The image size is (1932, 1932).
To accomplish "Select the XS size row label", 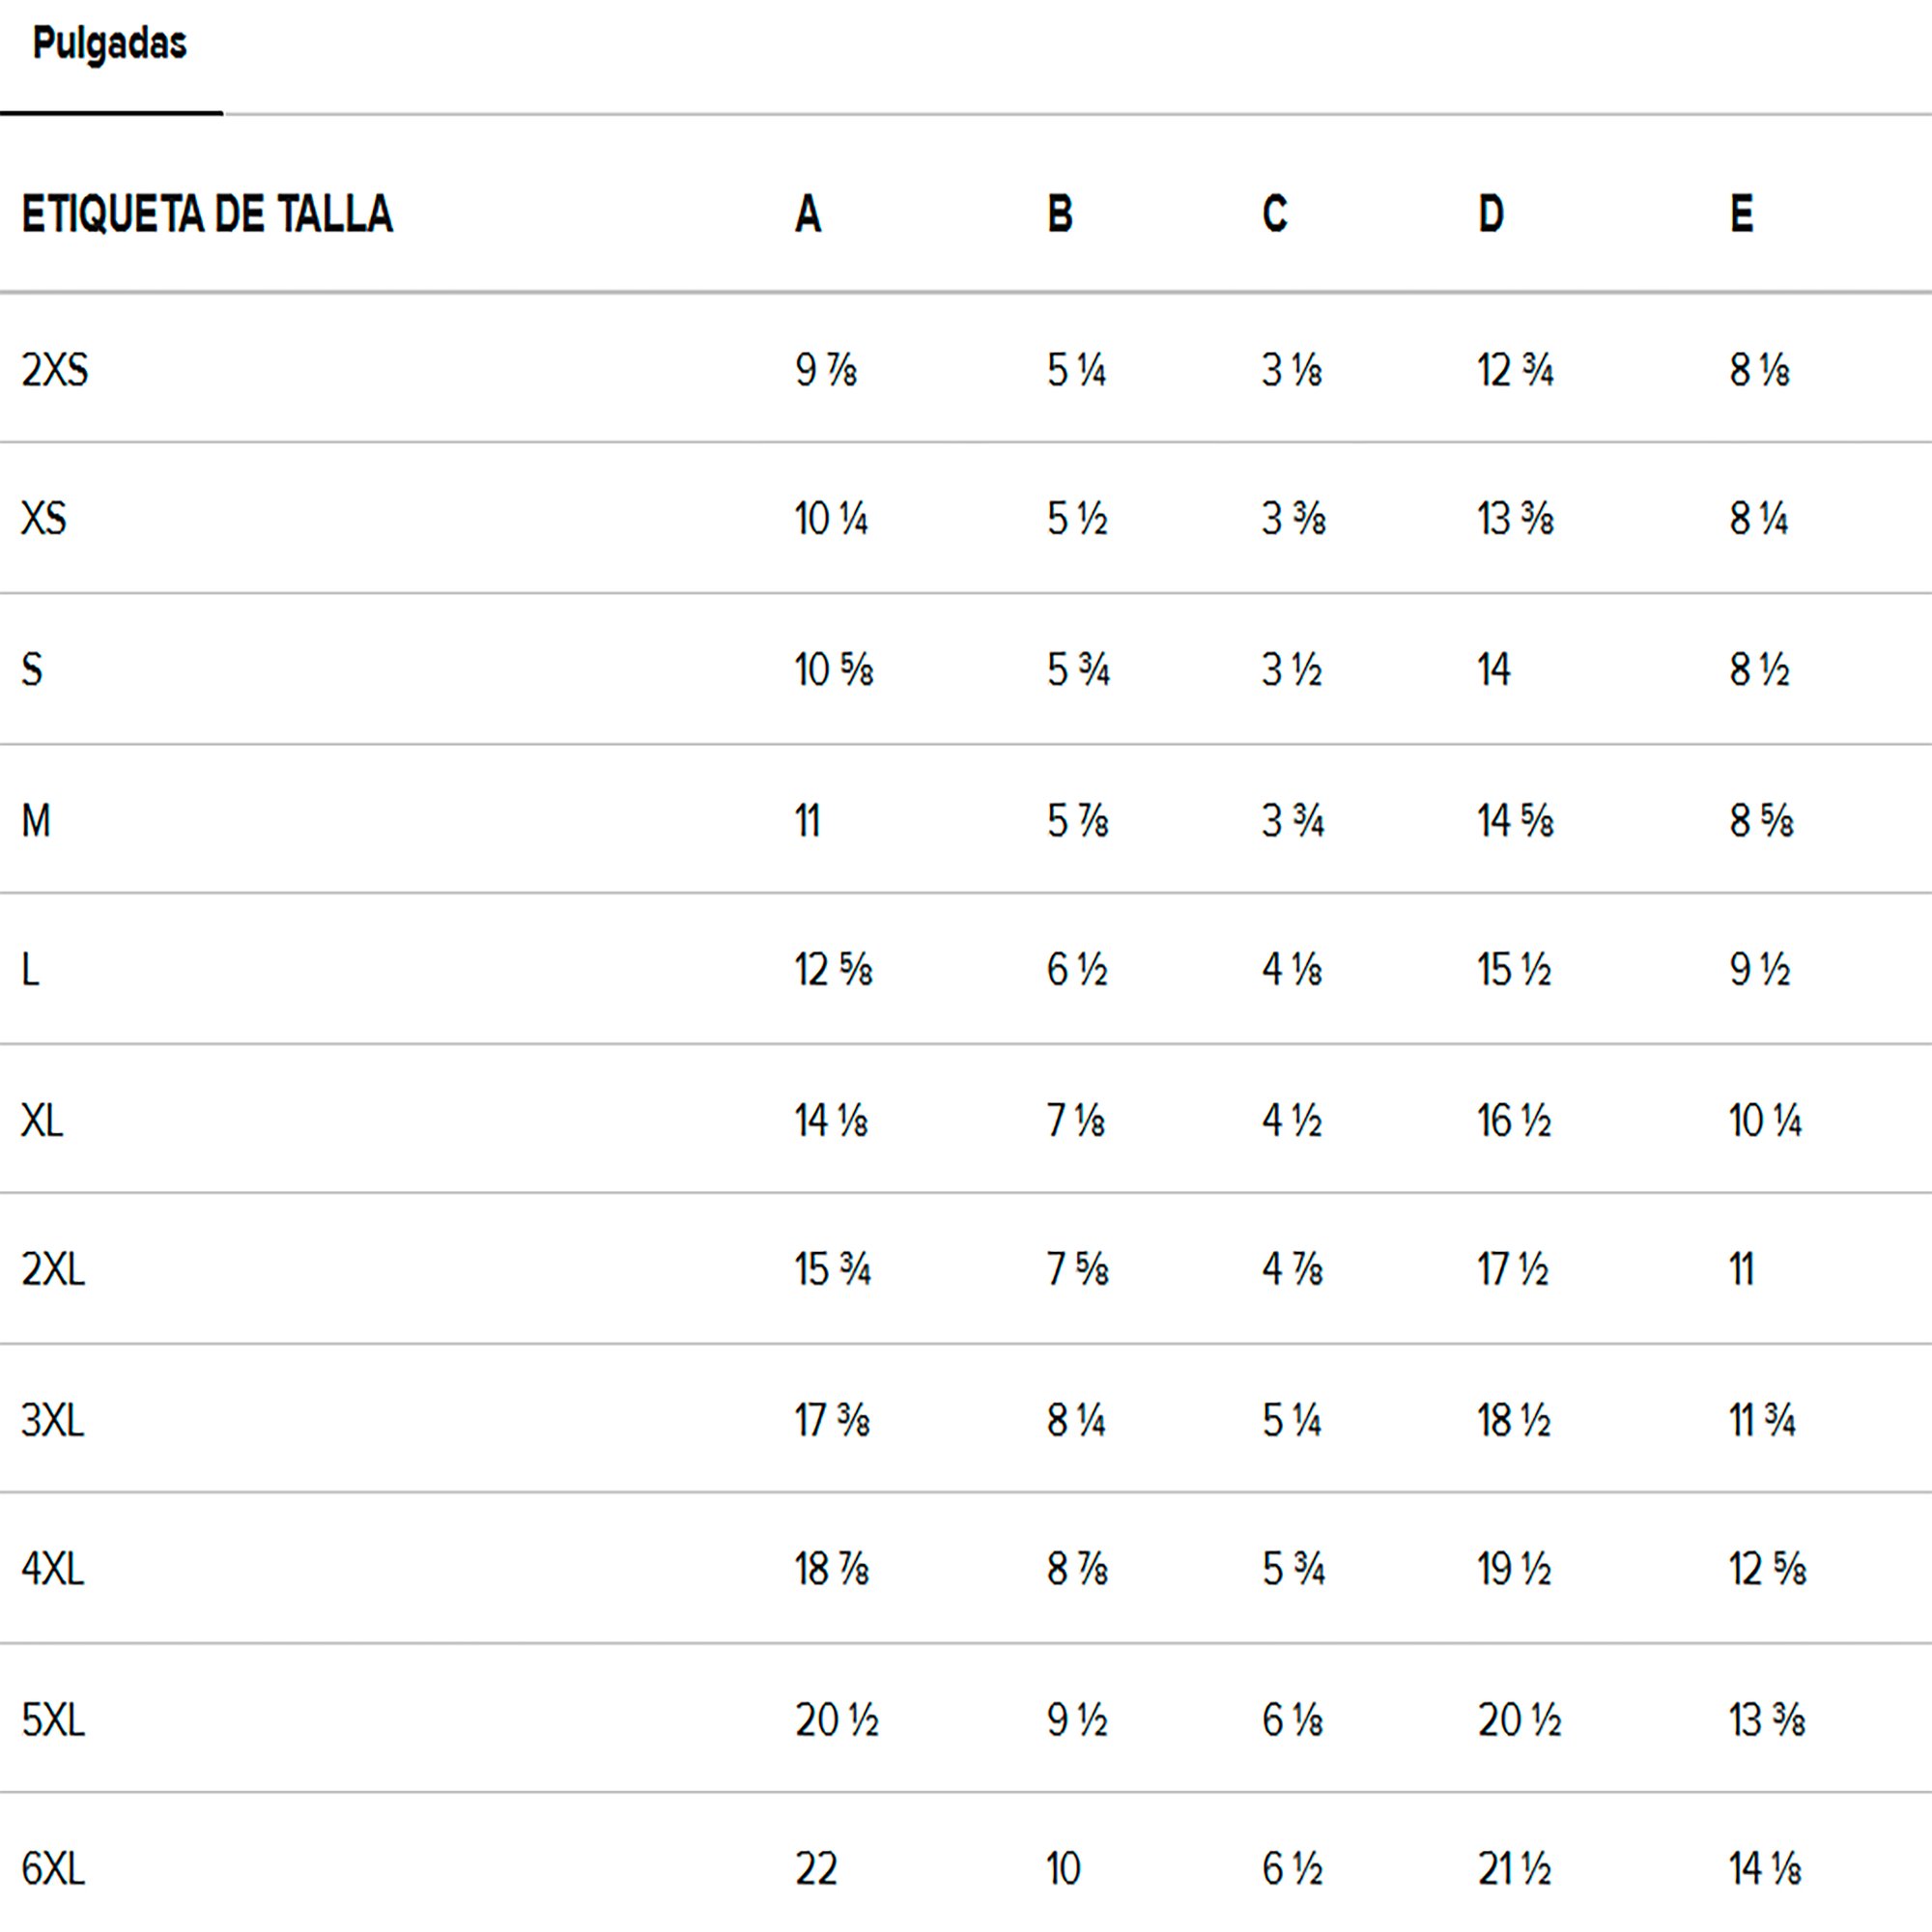I will (44, 519).
